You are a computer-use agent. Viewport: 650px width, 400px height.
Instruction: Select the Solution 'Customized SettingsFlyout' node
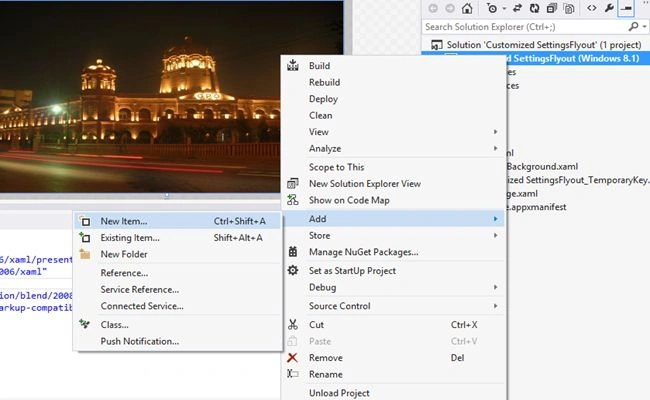coord(536,44)
